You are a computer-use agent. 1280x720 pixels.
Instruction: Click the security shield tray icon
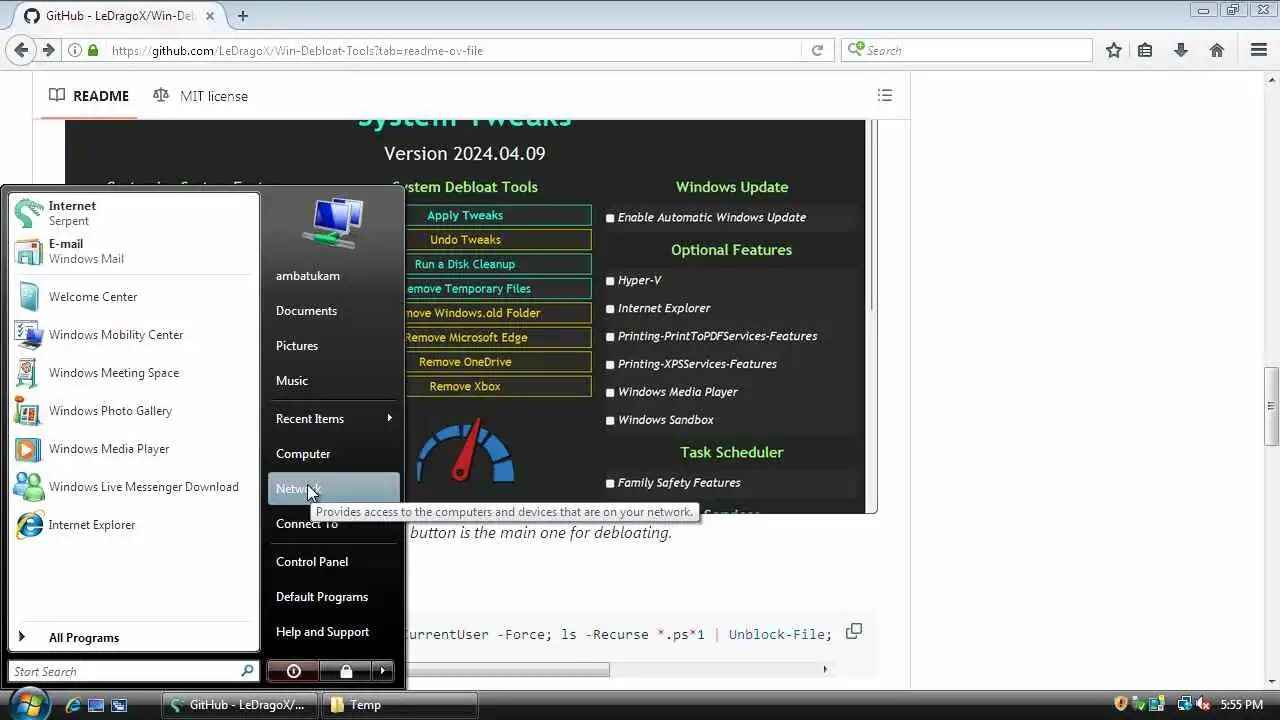coord(1121,704)
